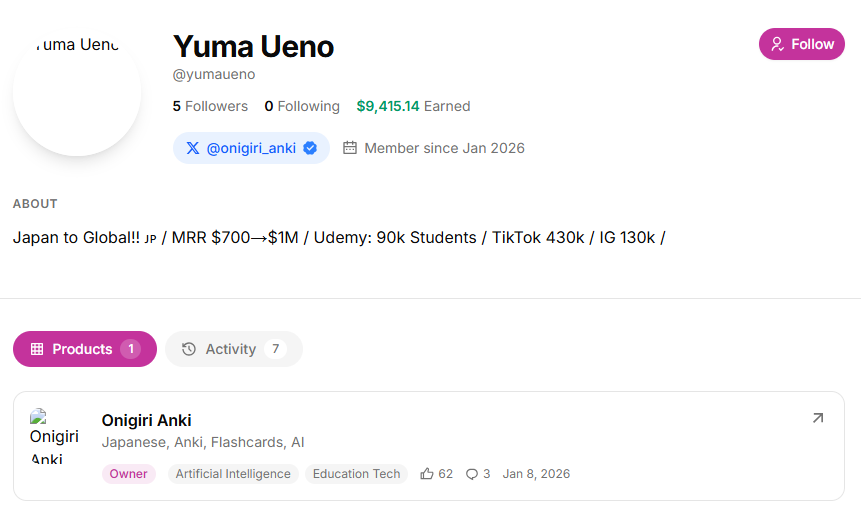Click the comments speech bubble icon
This screenshot has width=861, height=514.
pyautogui.click(x=472, y=474)
